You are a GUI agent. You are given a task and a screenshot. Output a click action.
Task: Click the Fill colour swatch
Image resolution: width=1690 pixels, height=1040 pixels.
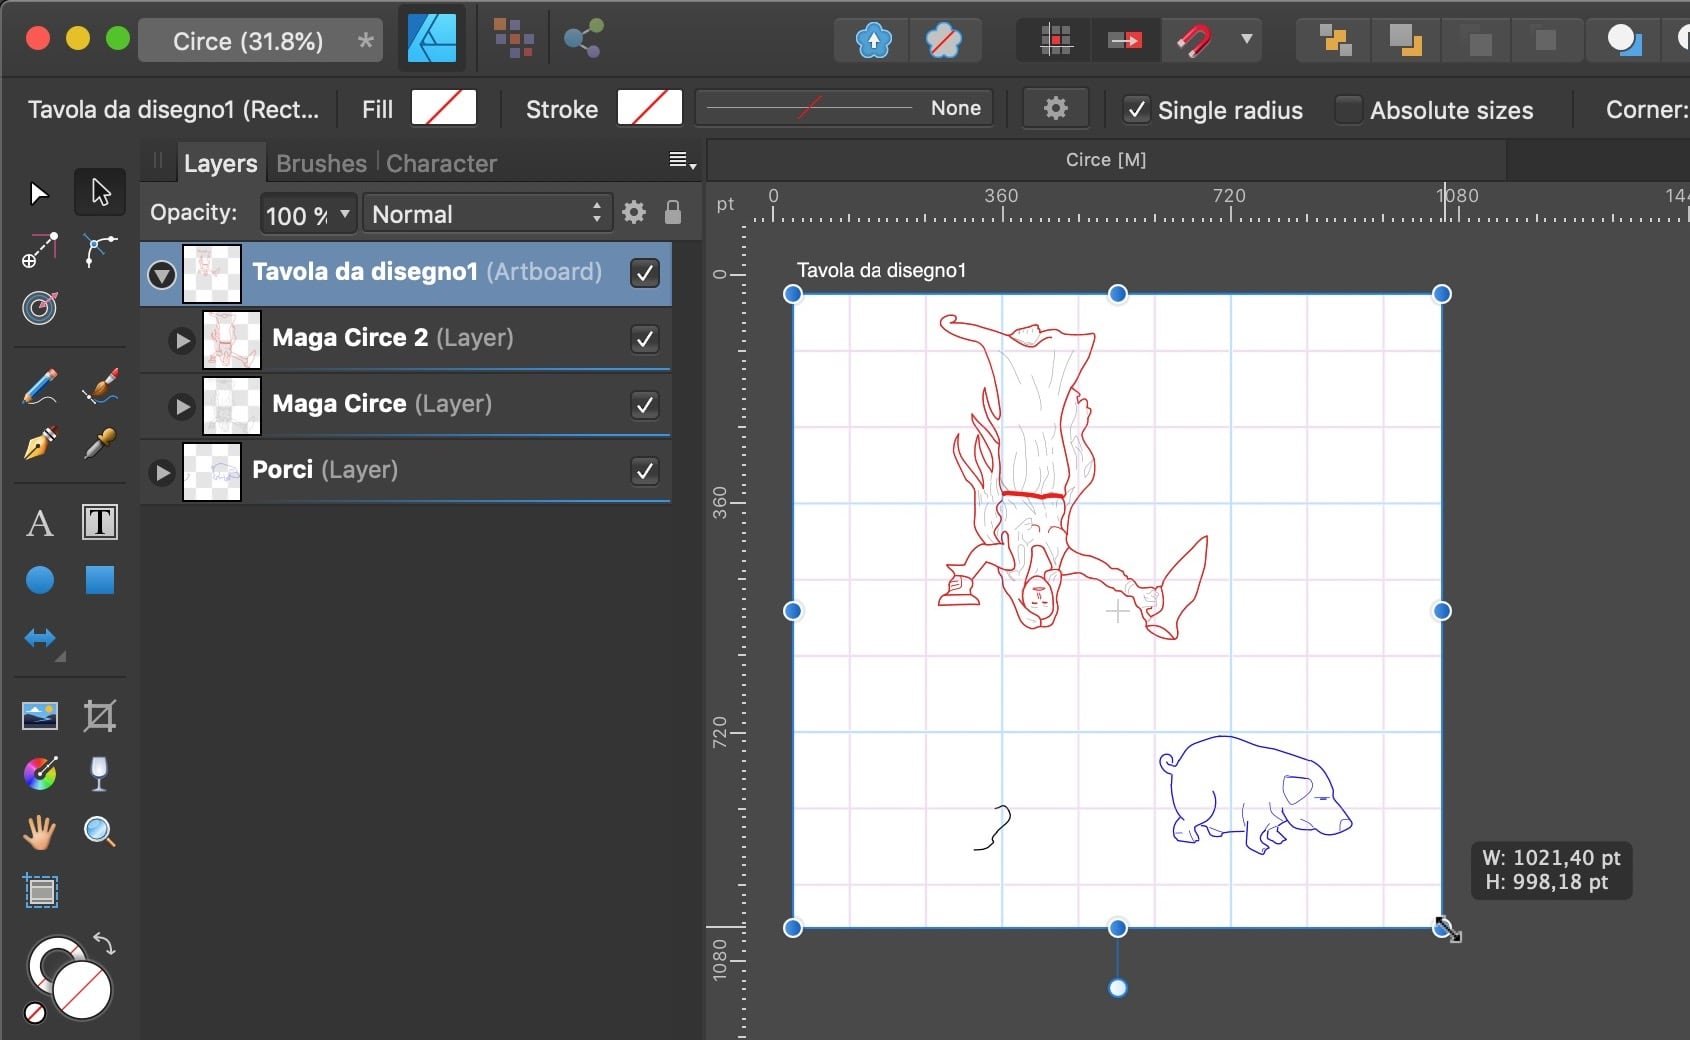(444, 108)
